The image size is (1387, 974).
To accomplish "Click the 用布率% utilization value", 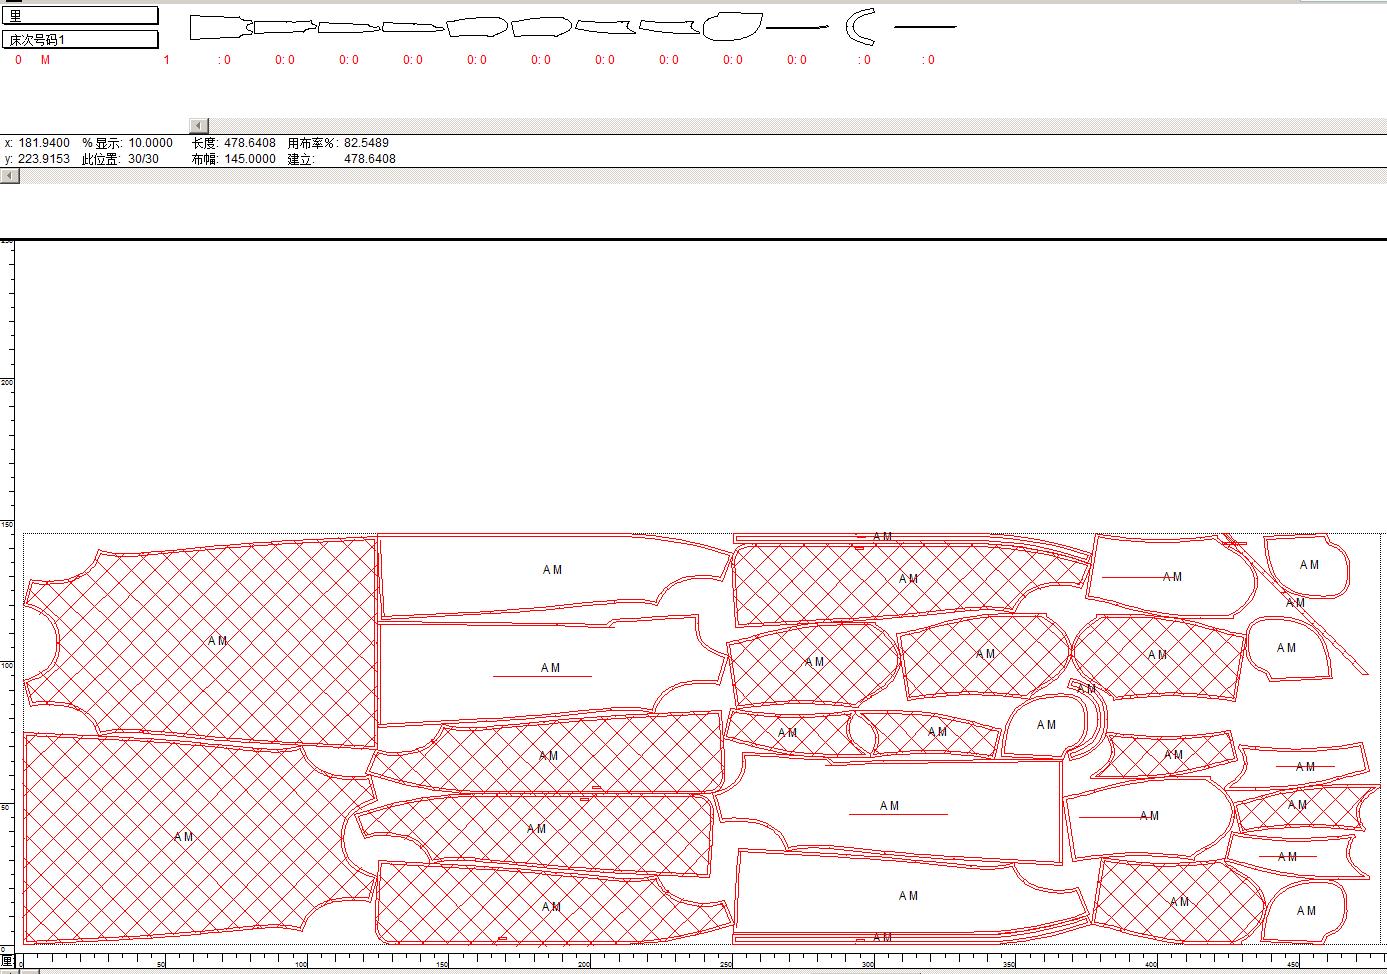I will point(366,143).
